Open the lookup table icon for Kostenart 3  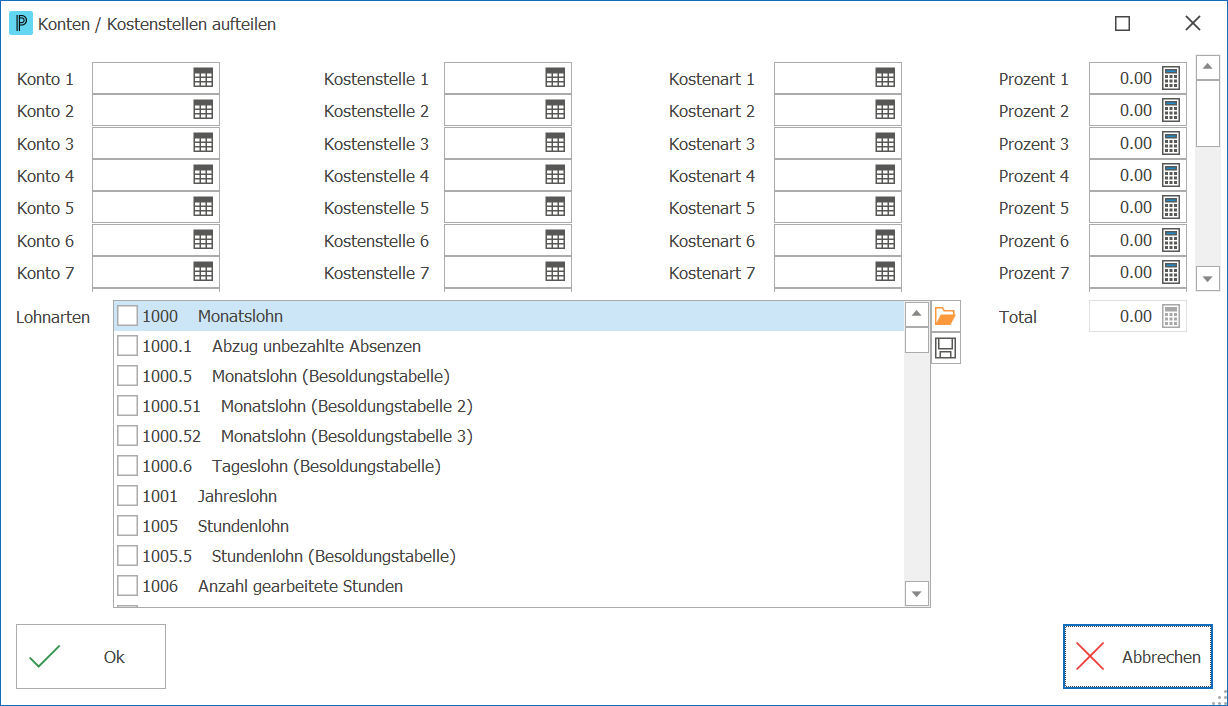click(x=885, y=143)
